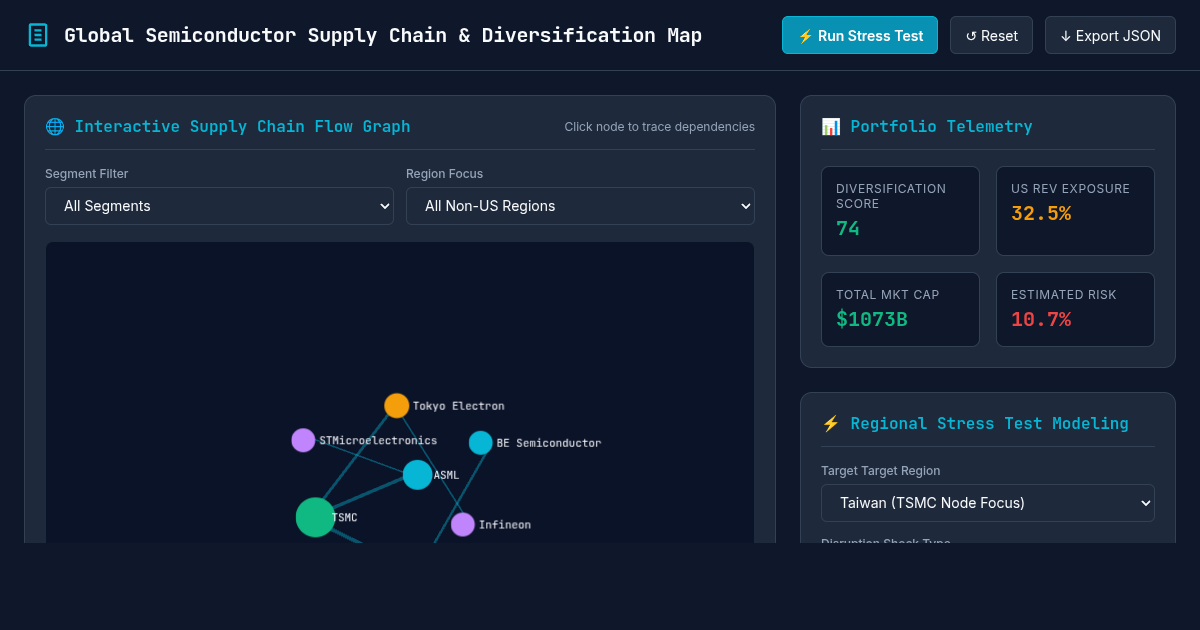The width and height of the screenshot is (1200, 630).
Task: Click the globe icon beside Flow Graph title
Action: click(55, 127)
